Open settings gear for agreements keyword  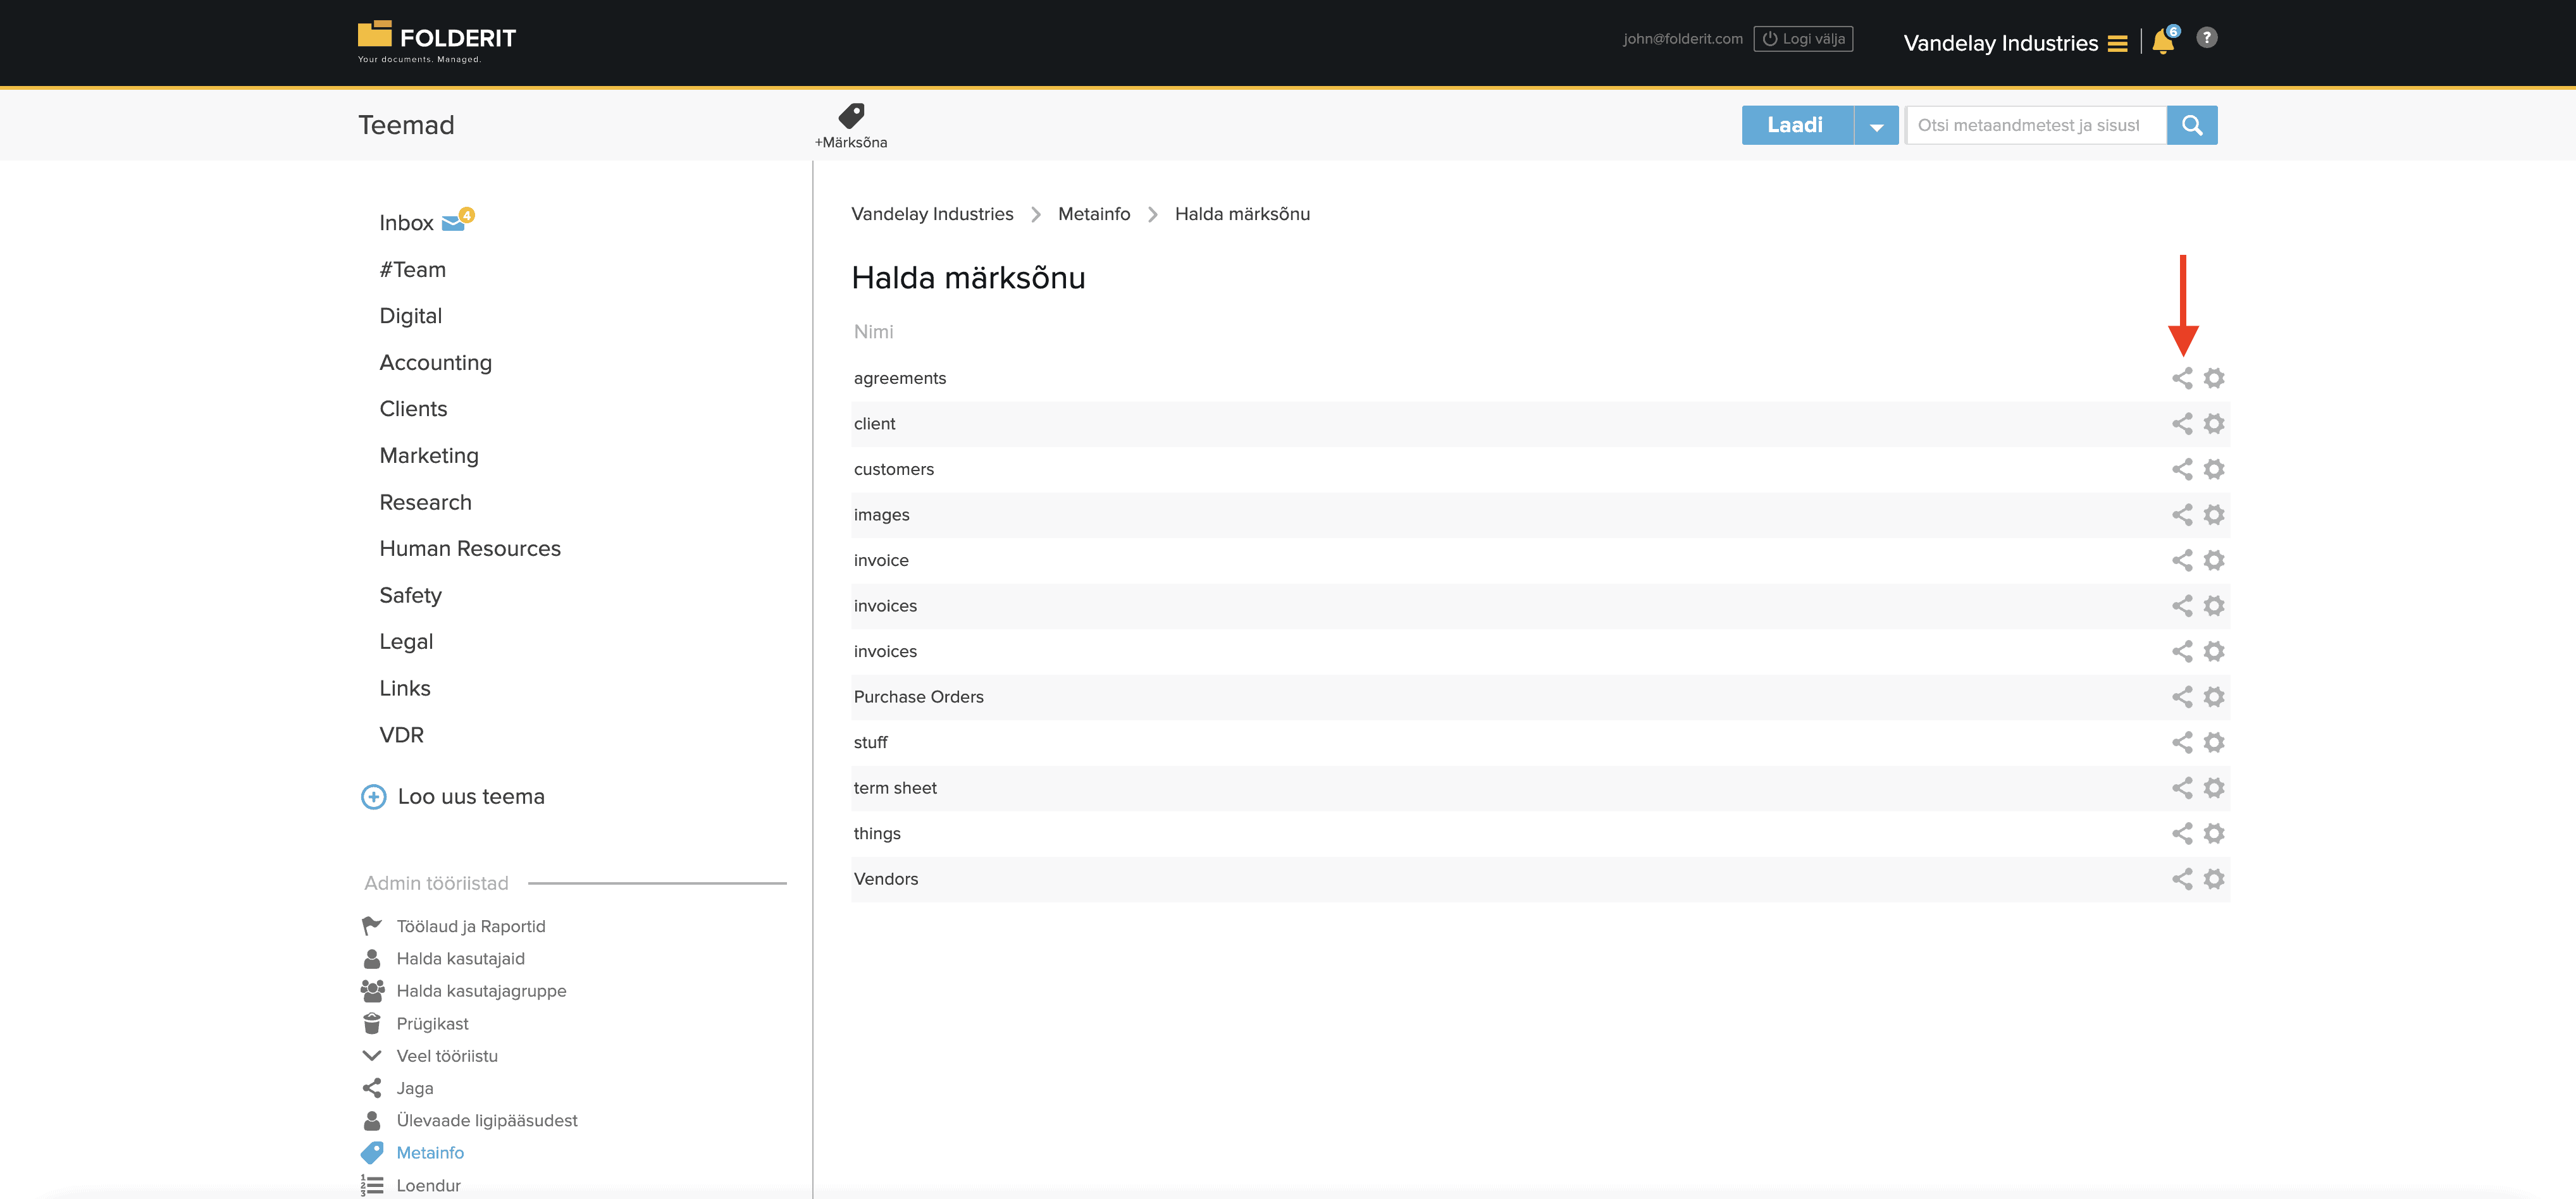tap(2214, 378)
